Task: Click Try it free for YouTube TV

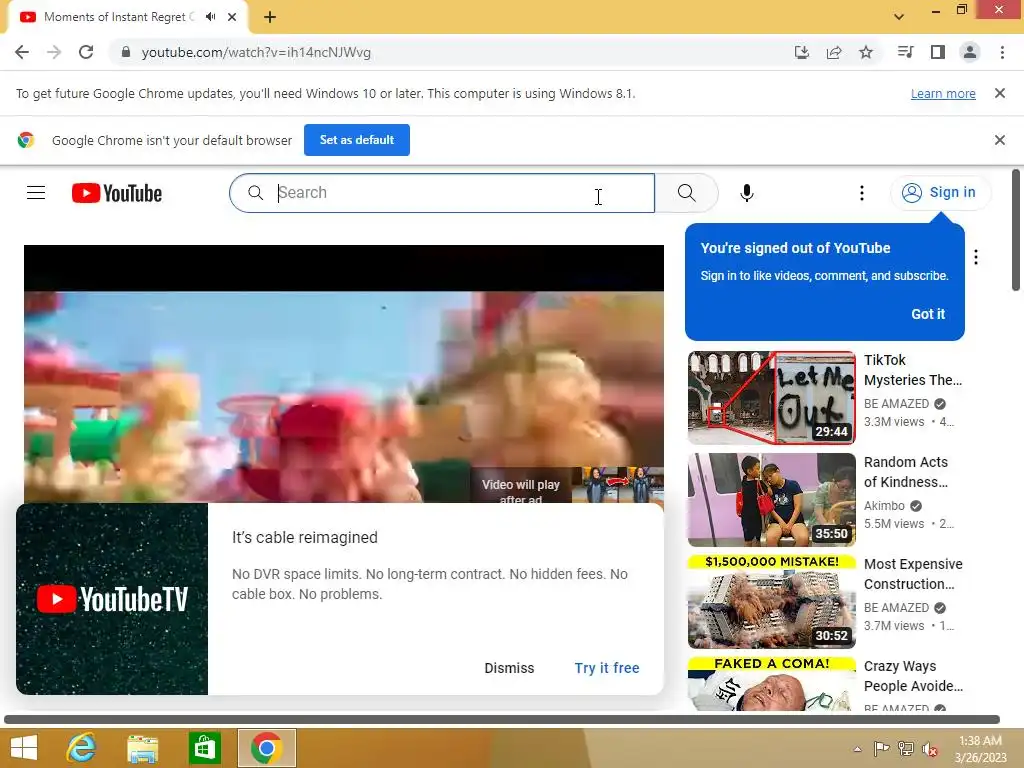Action: 607,668
